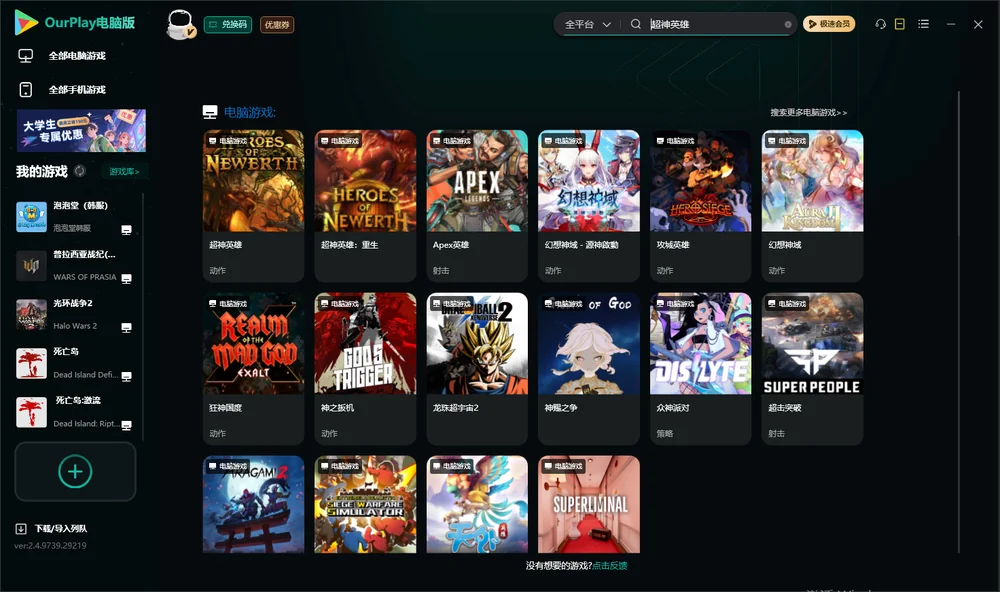
Task: Open the 极速会员 membership button
Action: [x=829, y=24]
